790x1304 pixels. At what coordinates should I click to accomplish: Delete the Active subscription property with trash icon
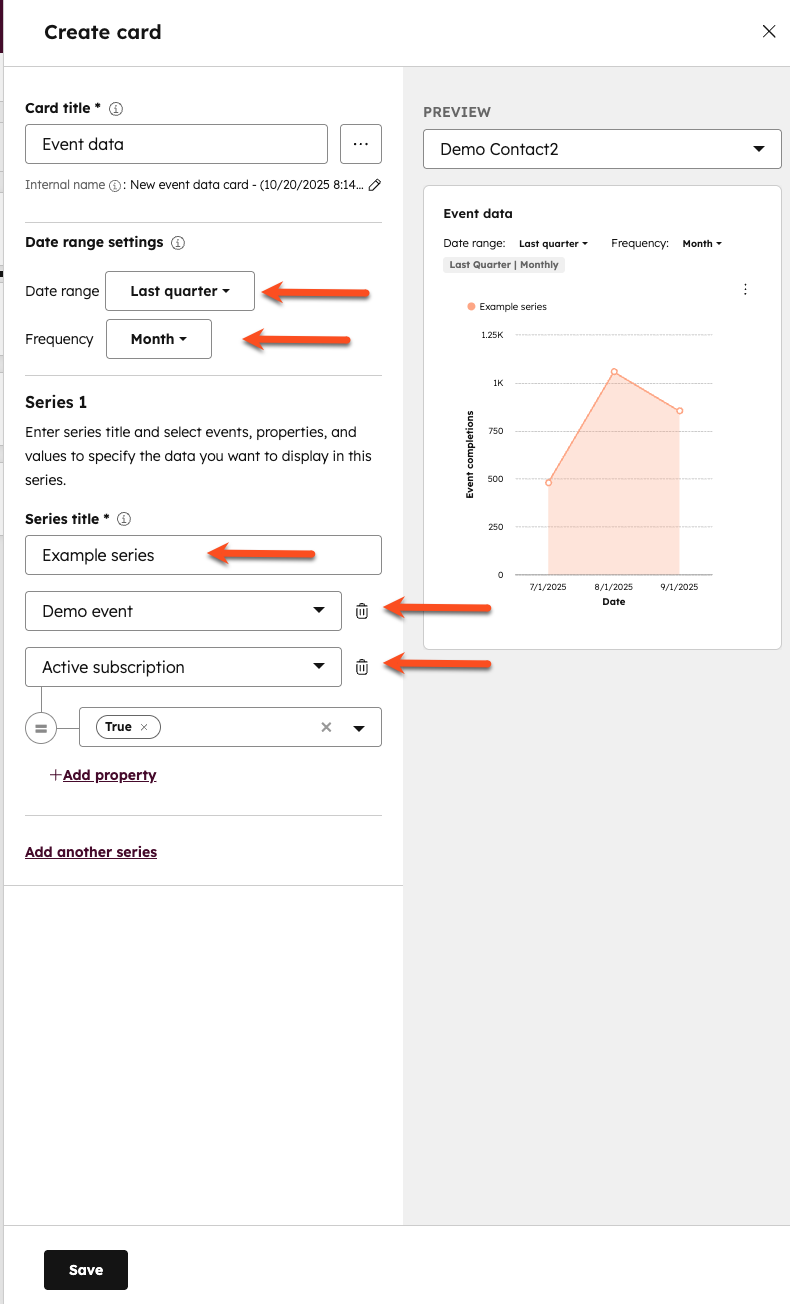coord(362,667)
